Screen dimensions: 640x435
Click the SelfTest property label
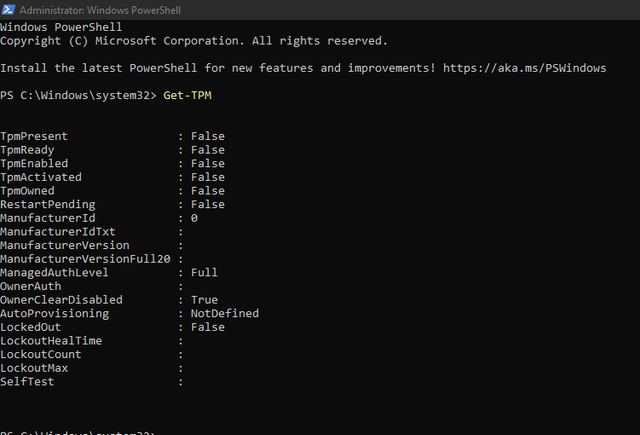click(x=27, y=382)
